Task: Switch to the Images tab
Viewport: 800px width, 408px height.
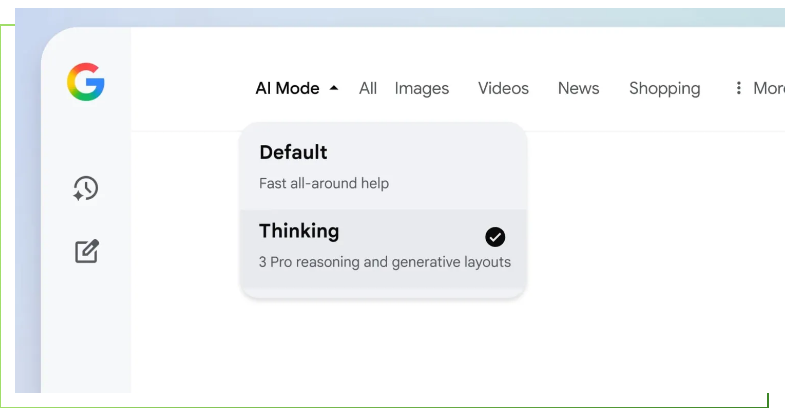Action: (x=422, y=88)
